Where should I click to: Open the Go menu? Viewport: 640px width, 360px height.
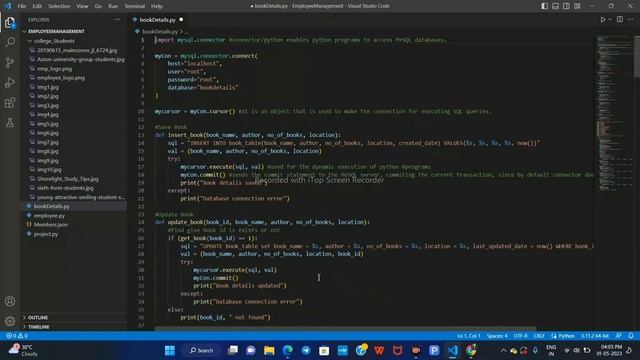(98, 6)
